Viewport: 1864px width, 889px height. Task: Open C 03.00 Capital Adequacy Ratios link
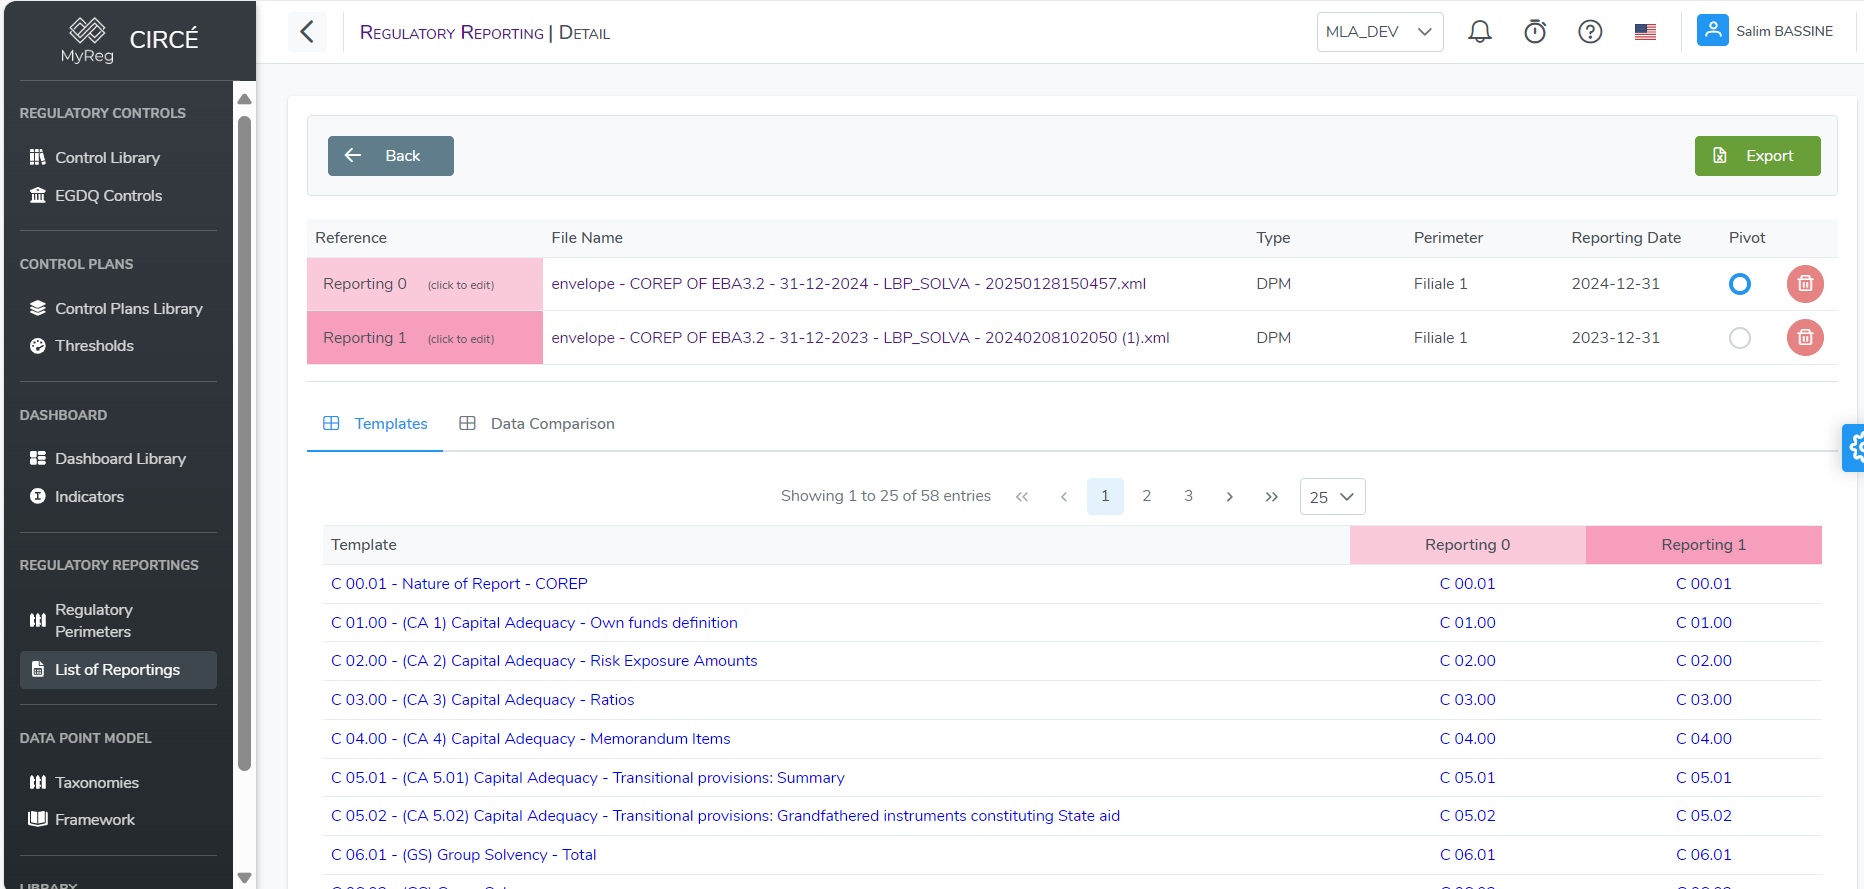[x=482, y=700]
